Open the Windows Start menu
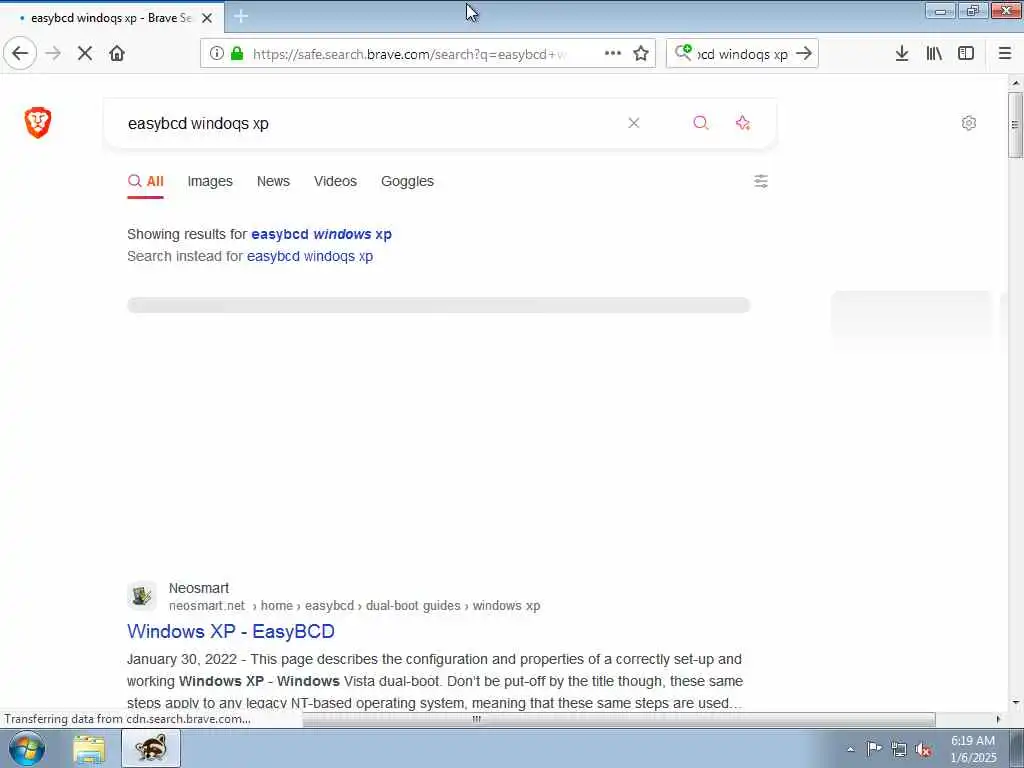The width and height of the screenshot is (1024, 768). tap(27, 748)
